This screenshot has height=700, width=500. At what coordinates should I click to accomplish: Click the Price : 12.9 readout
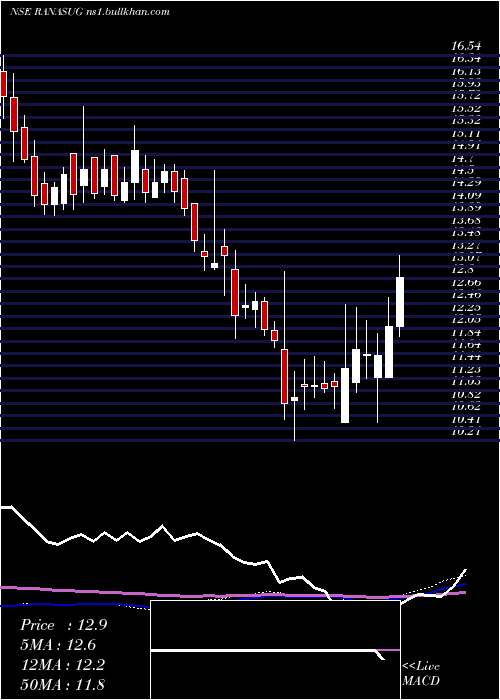(63, 625)
